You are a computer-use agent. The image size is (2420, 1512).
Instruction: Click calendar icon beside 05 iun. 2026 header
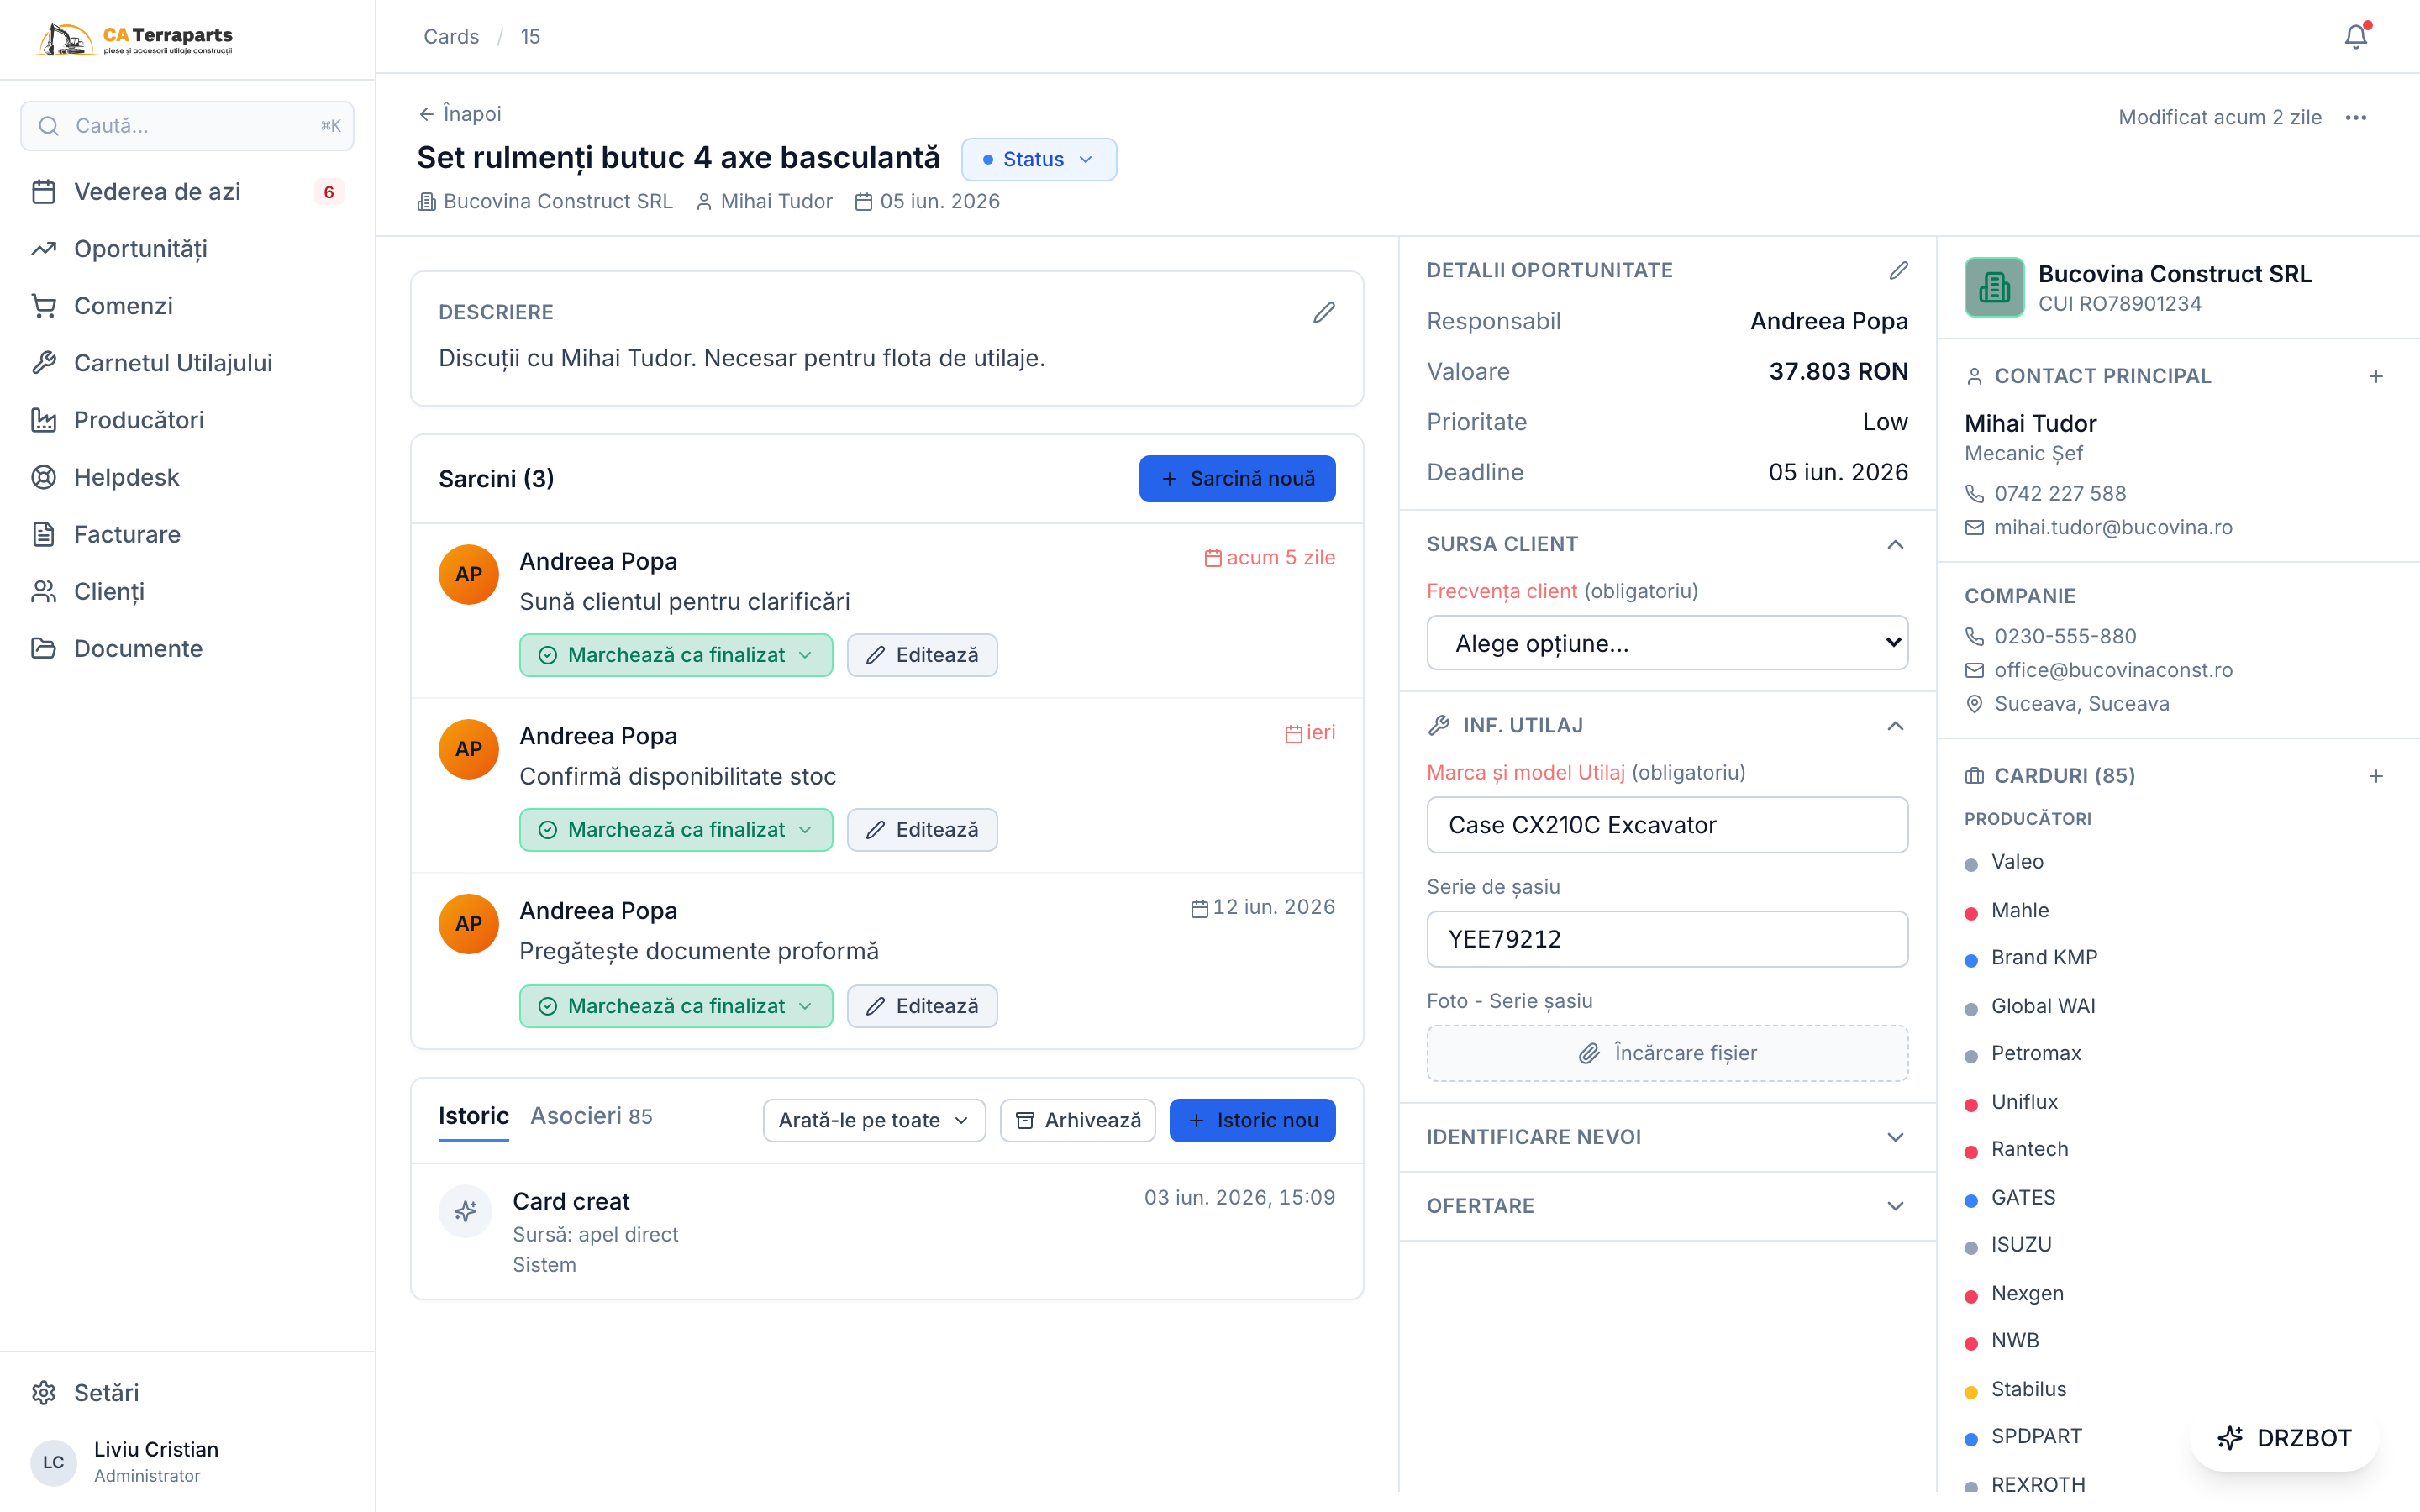click(863, 202)
